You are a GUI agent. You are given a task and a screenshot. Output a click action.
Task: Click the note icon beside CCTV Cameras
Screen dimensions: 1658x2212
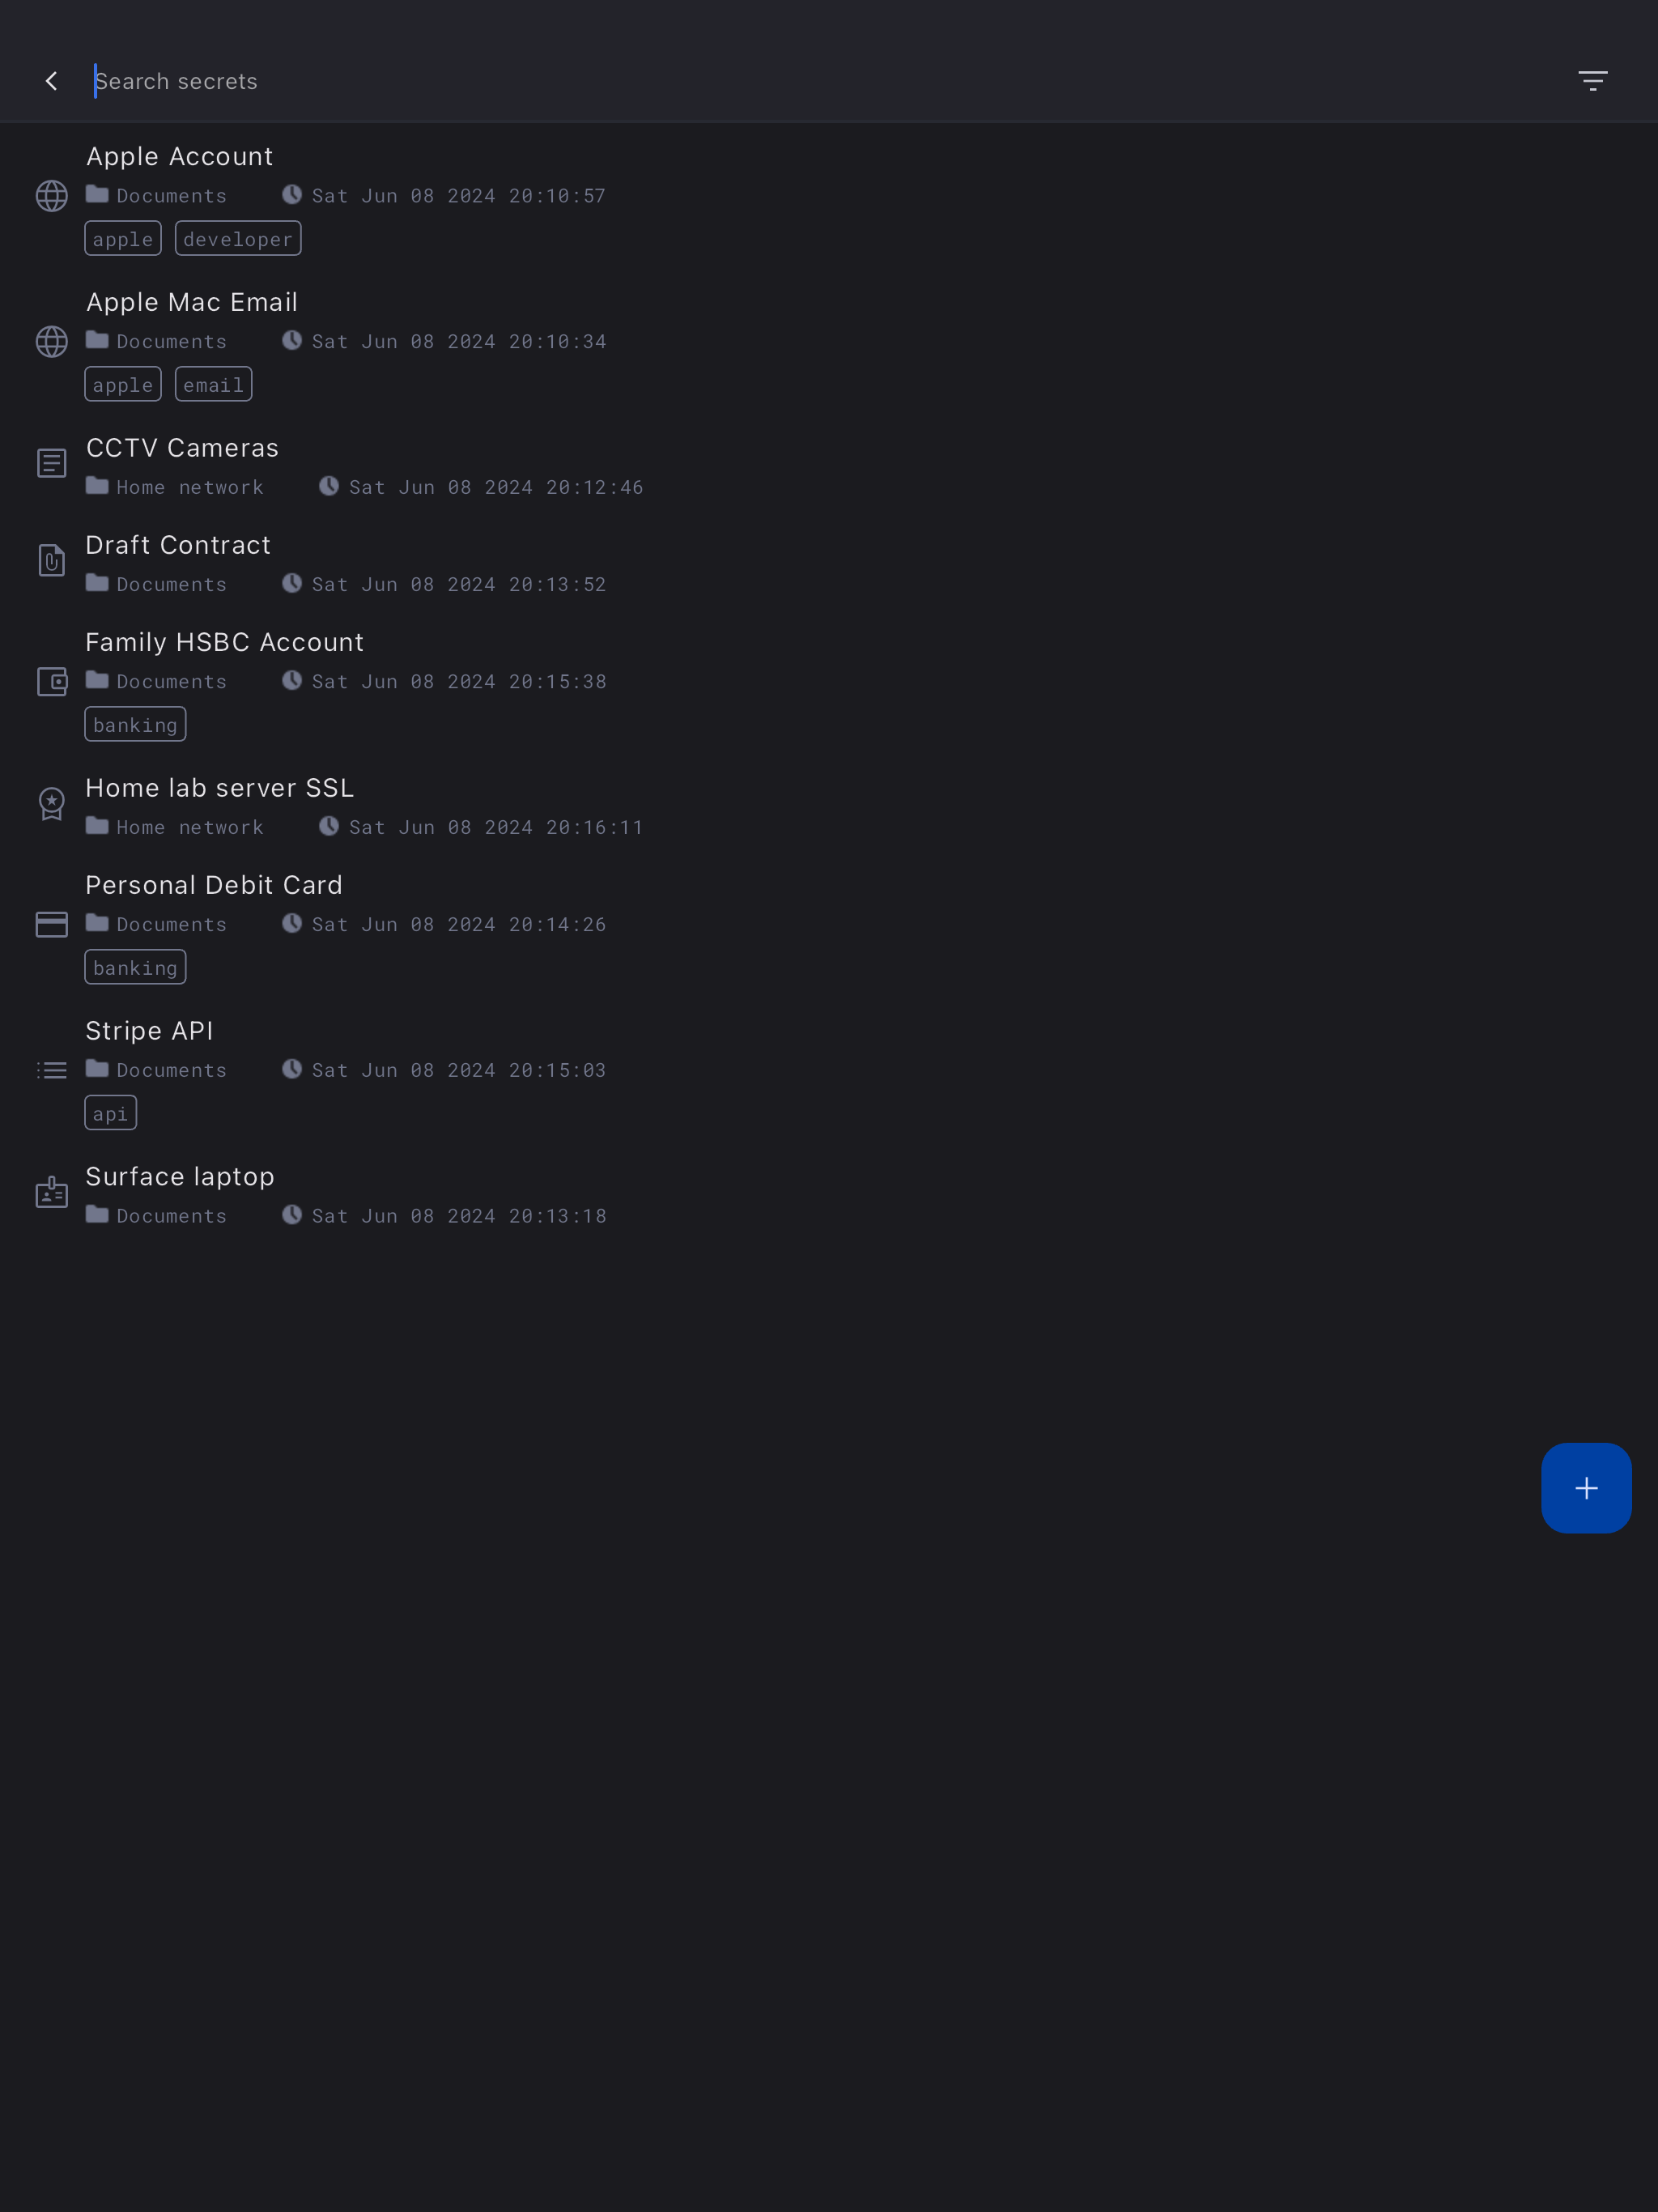(x=52, y=463)
